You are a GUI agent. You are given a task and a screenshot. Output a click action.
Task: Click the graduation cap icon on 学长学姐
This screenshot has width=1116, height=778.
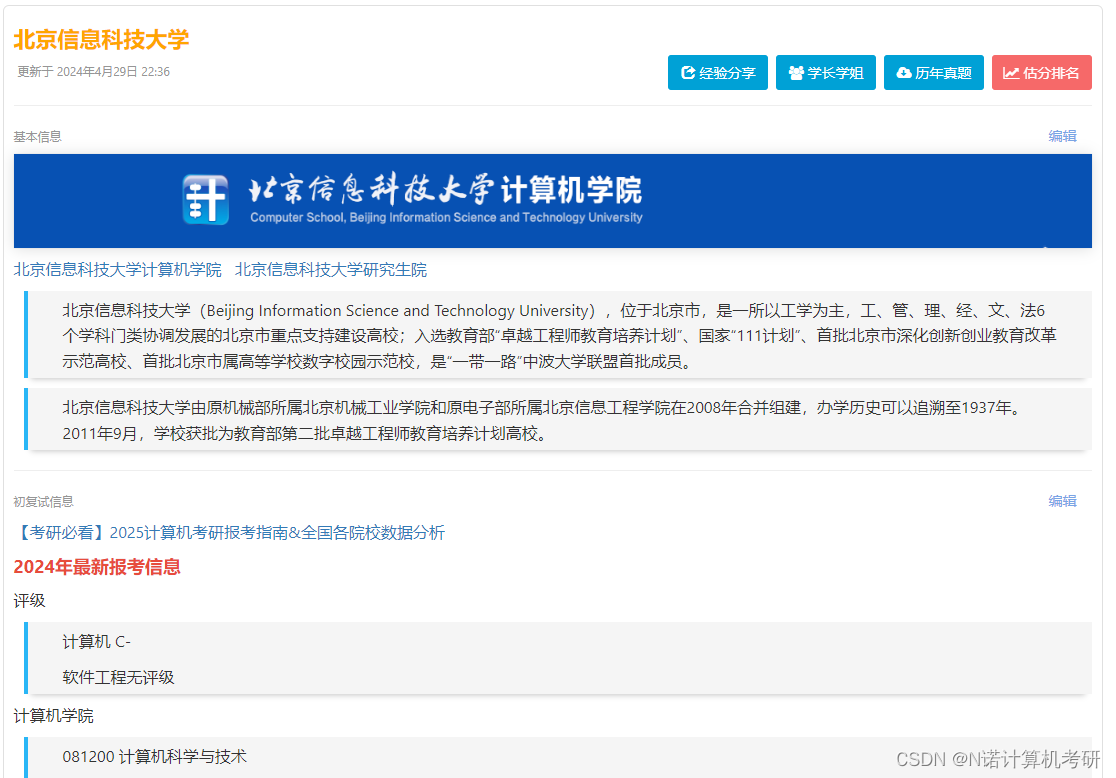796,72
